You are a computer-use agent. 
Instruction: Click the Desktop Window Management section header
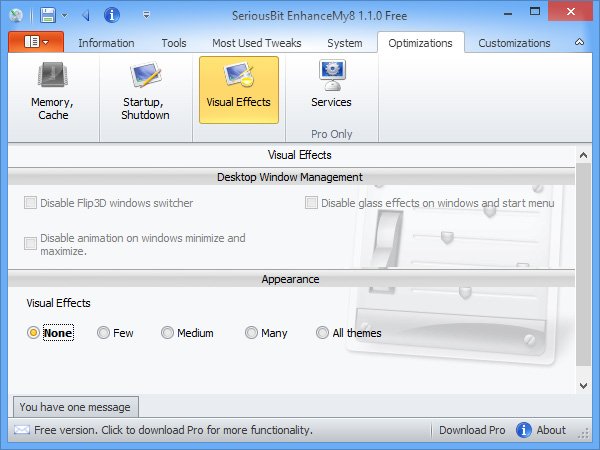pyautogui.click(x=291, y=177)
